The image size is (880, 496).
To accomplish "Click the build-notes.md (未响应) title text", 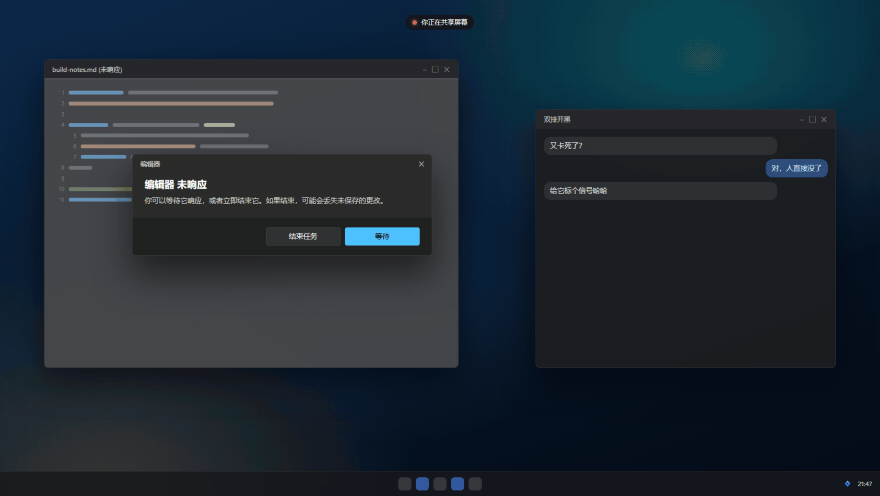I will coord(87,70).
